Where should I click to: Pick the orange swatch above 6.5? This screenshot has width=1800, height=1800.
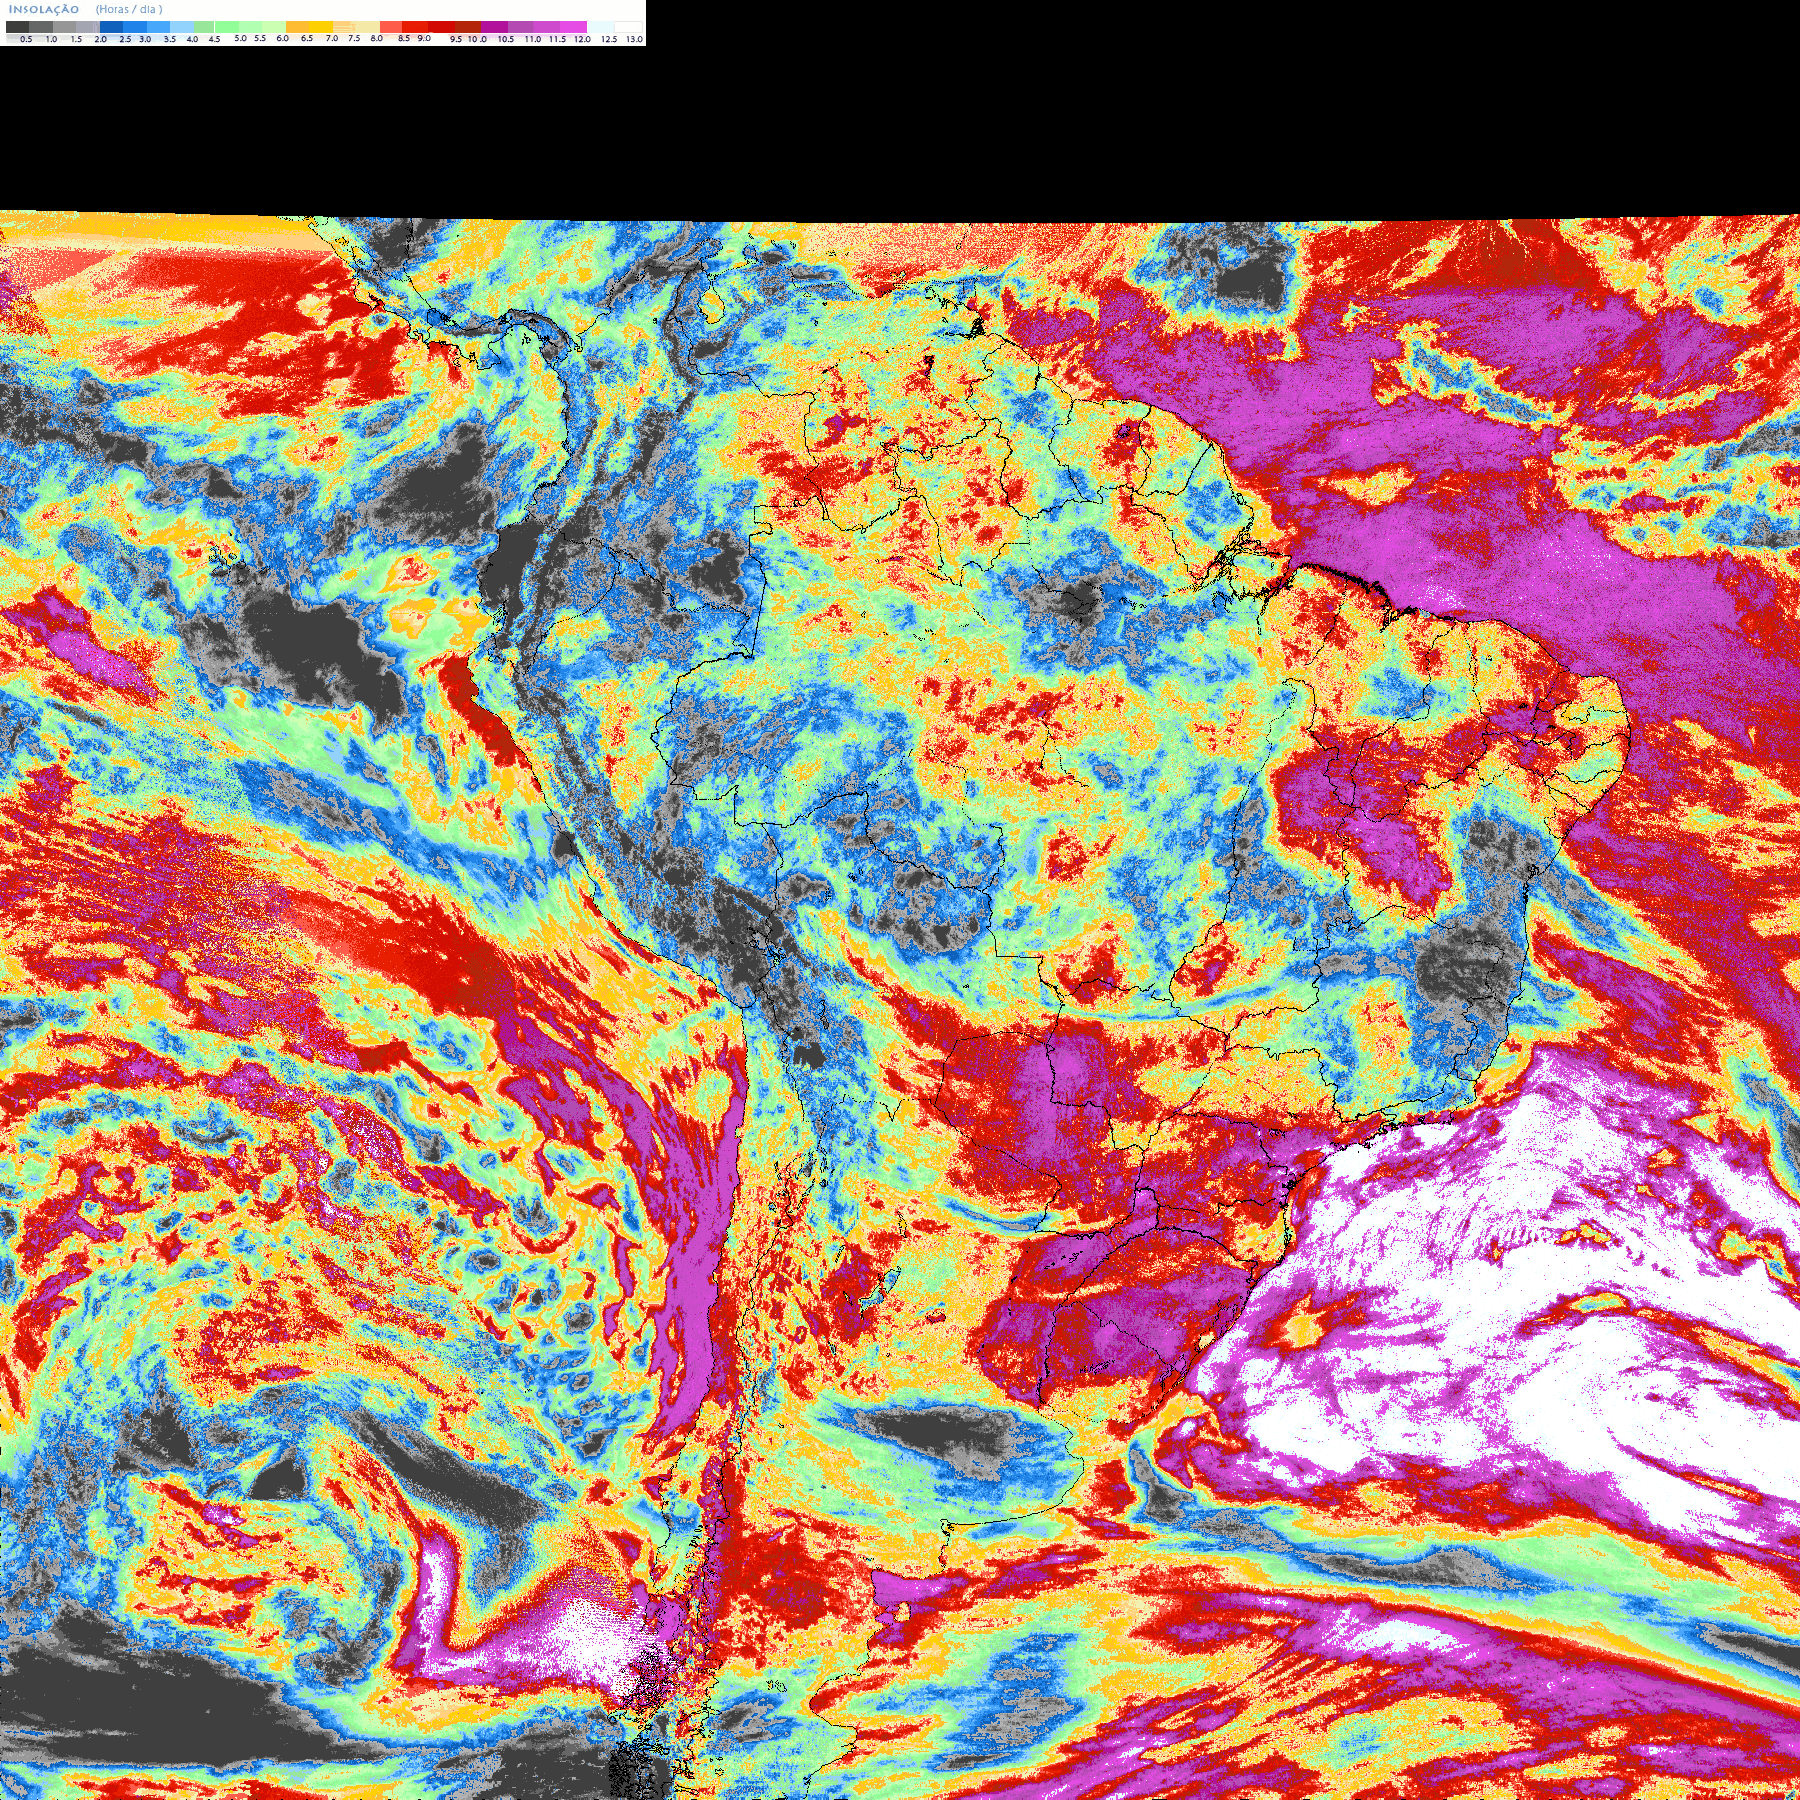[x=297, y=27]
